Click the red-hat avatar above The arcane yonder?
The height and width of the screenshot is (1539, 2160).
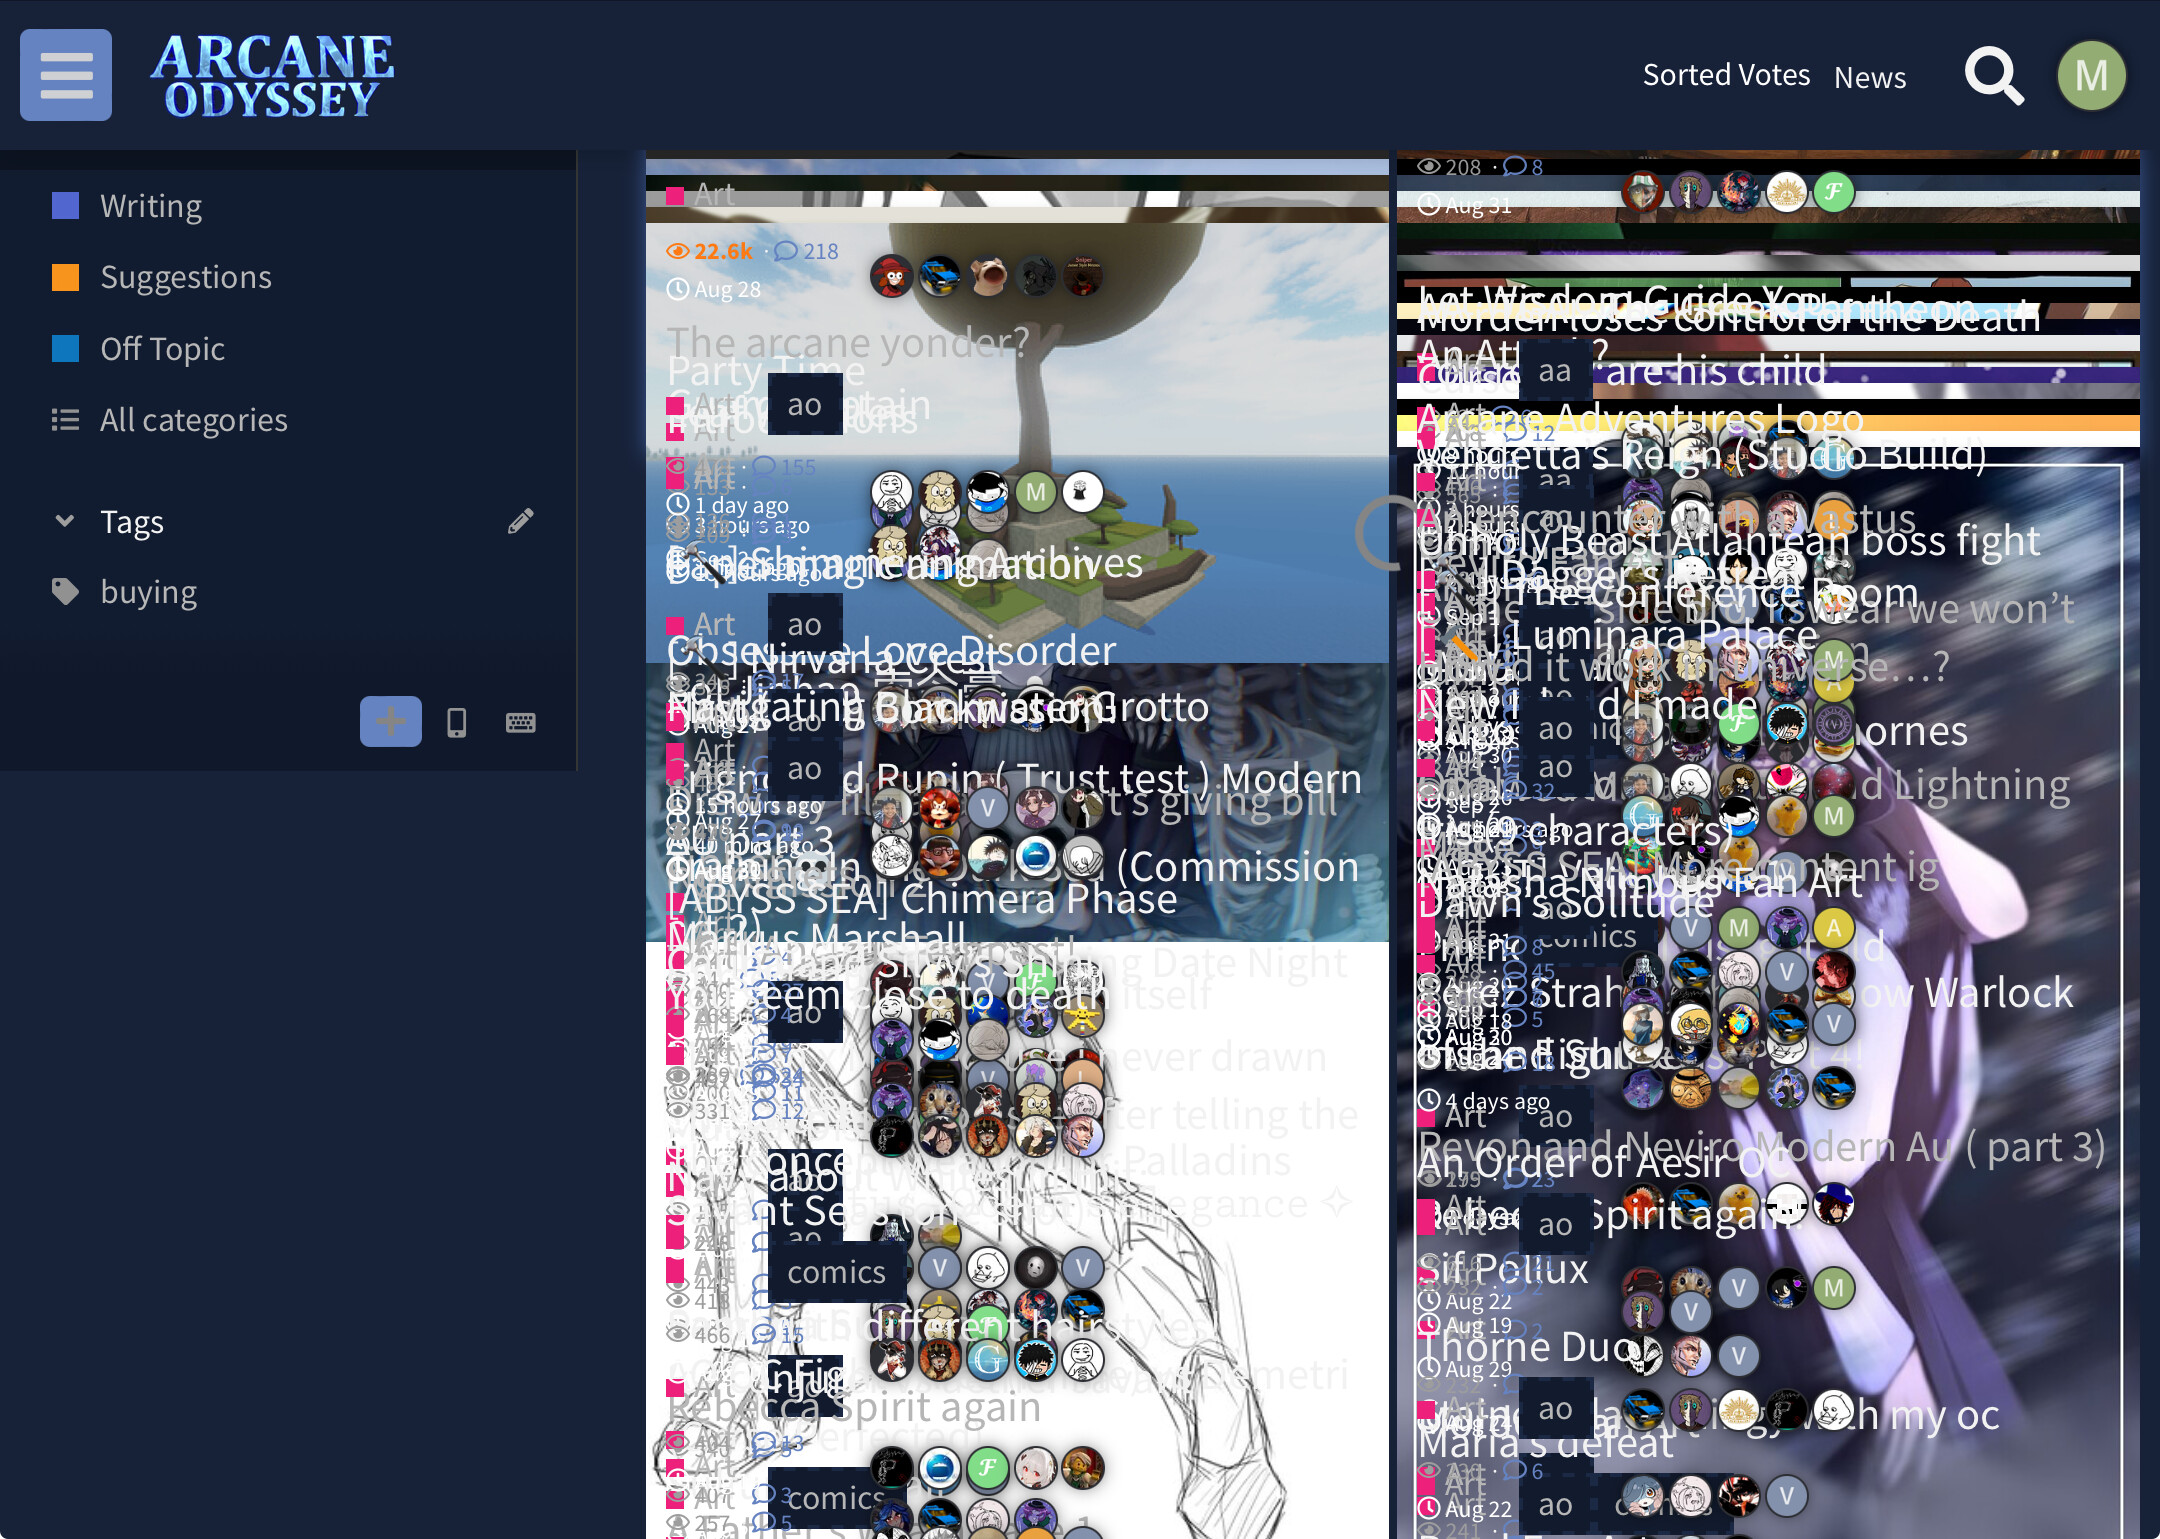pos(891,277)
